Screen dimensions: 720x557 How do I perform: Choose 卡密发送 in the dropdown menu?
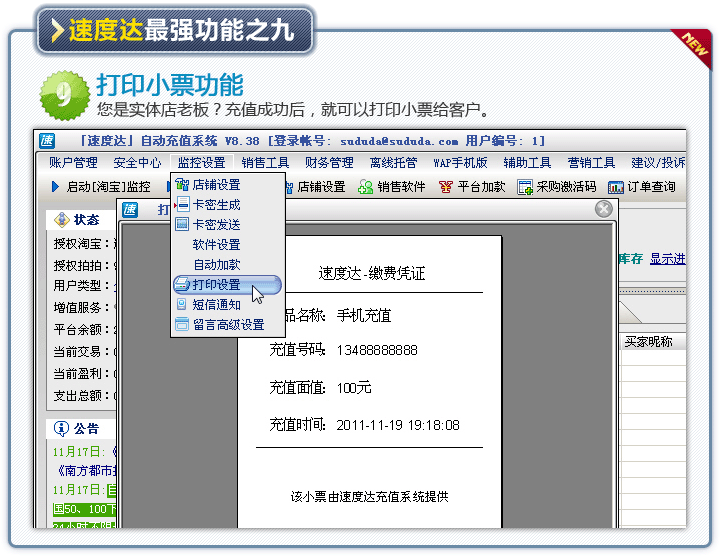216,225
